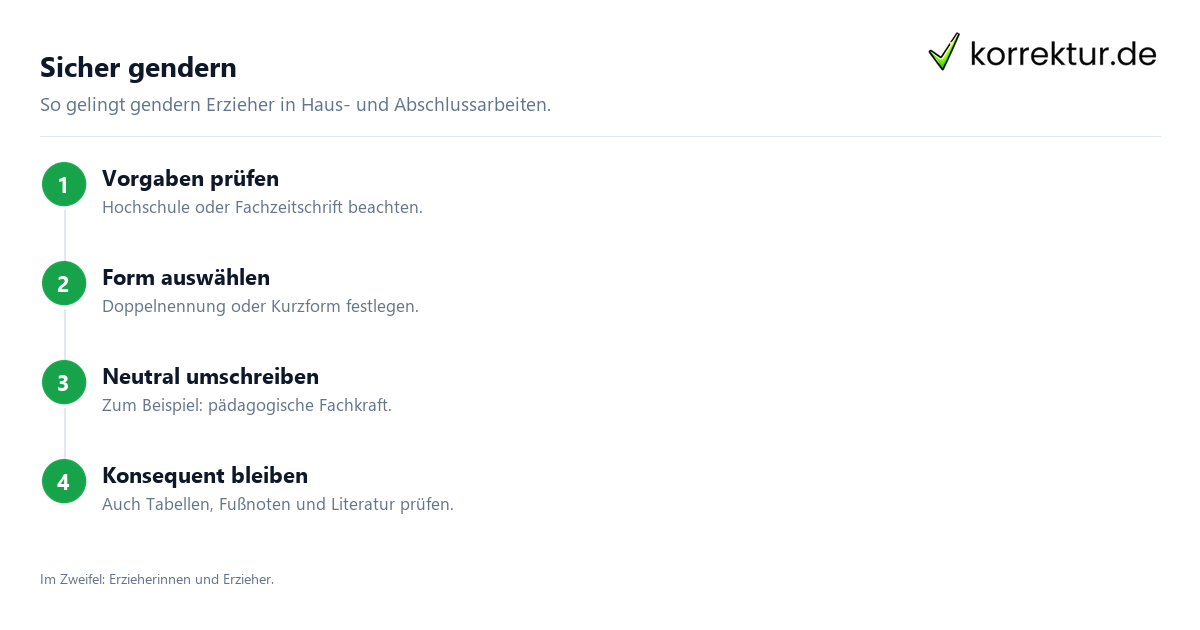This screenshot has width=1200, height=630.
Task: Click the 'Im Zweifel' footer note
Action: coord(157,579)
